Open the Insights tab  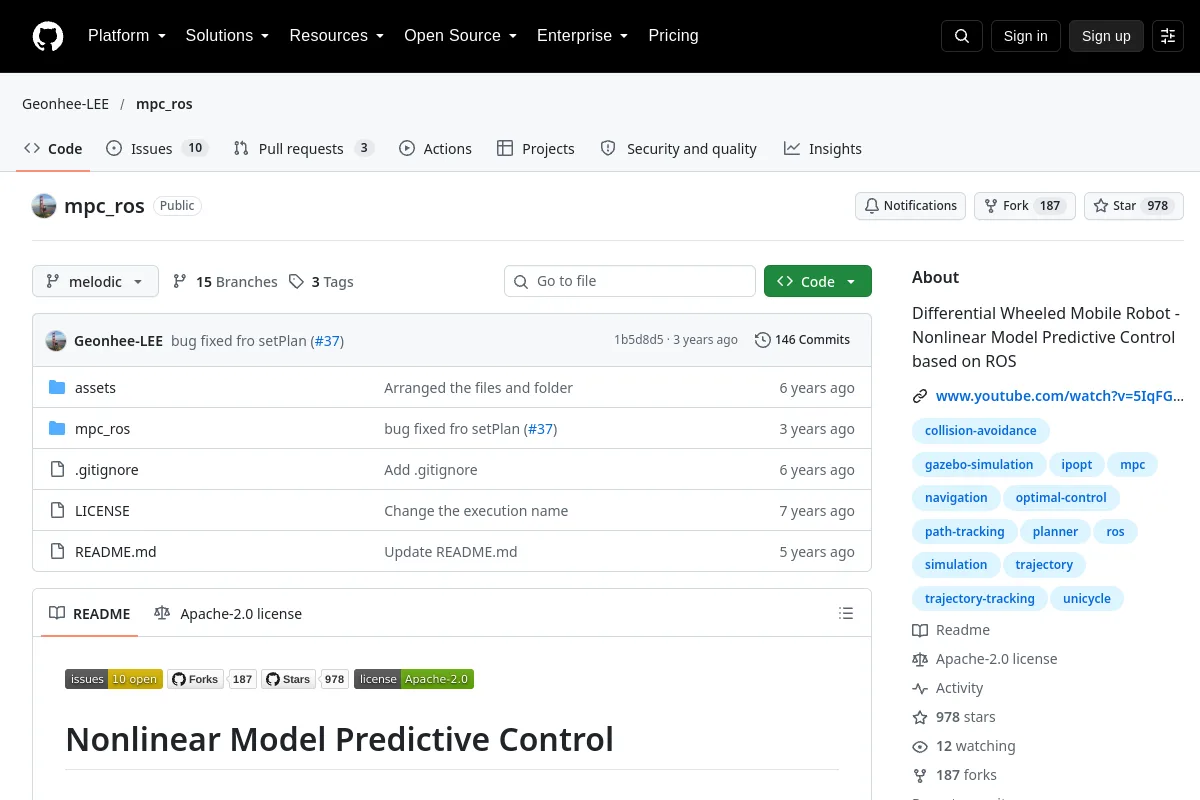(822, 149)
